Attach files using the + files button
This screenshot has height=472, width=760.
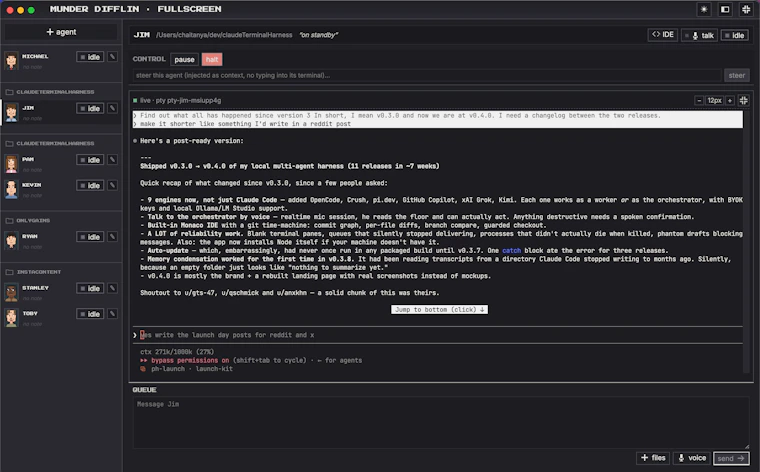[x=653, y=458]
